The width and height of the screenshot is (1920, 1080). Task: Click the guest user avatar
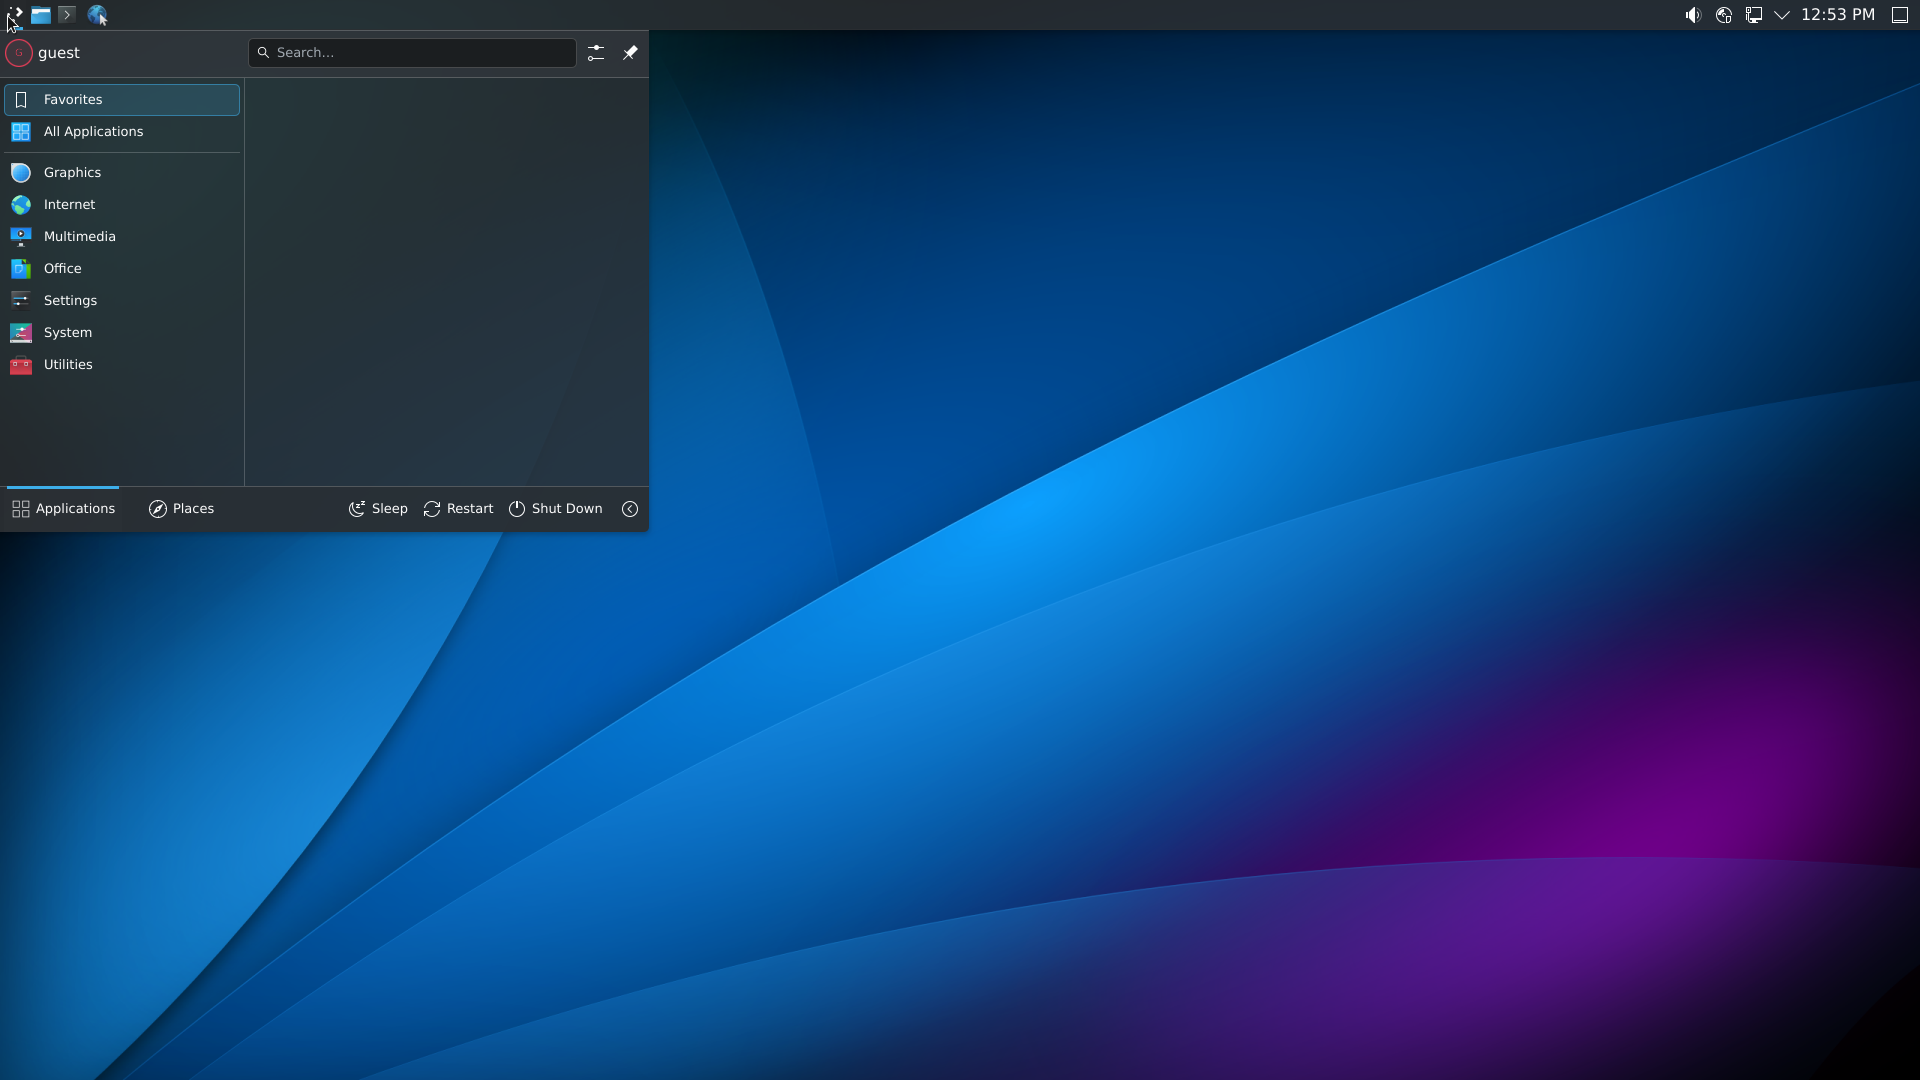[x=19, y=53]
